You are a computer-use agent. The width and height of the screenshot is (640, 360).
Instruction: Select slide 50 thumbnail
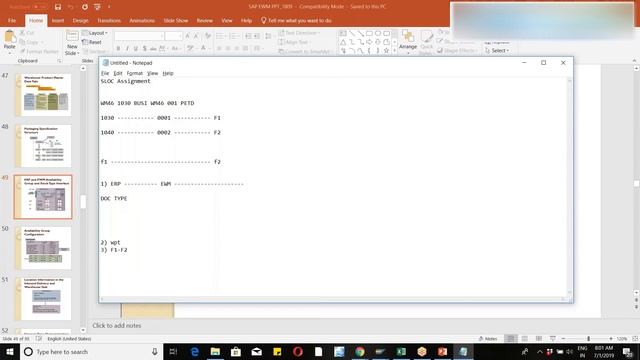[43, 248]
